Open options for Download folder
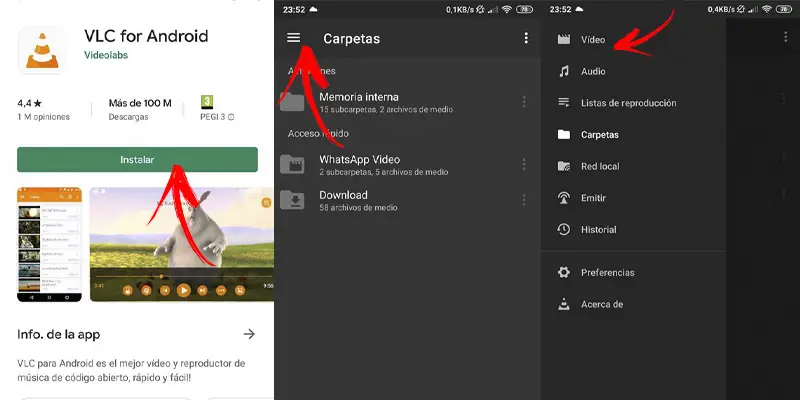Screen dimensions: 800x400 click(523, 200)
